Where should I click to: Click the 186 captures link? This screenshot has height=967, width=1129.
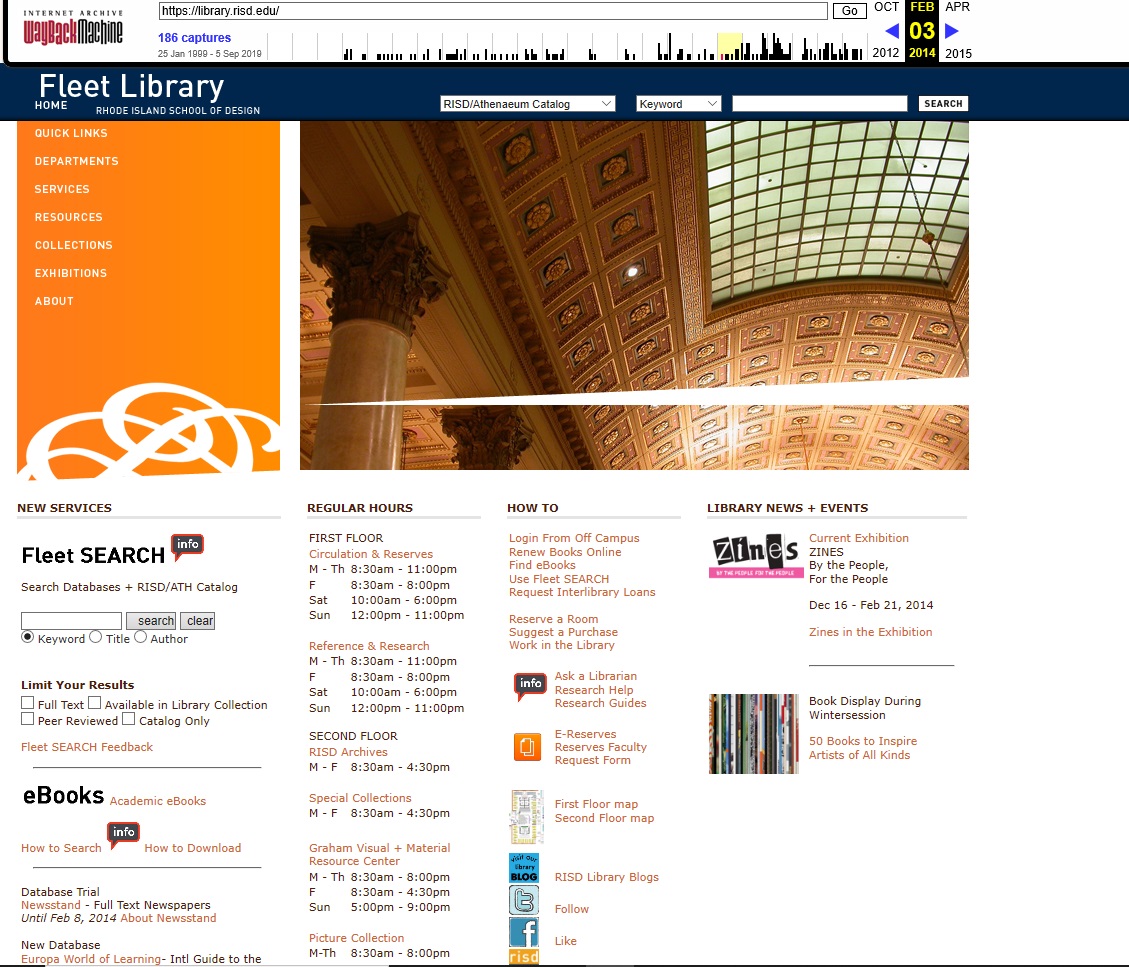coord(194,37)
